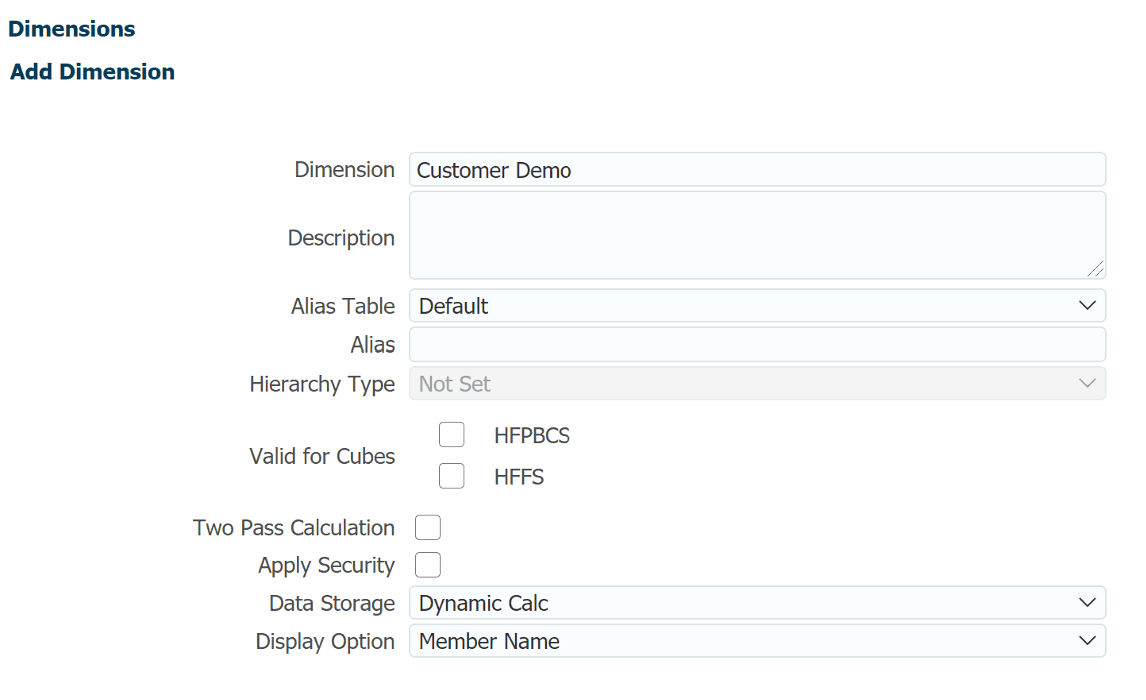Enable the HFPBCS cube checkbox

click(x=451, y=434)
